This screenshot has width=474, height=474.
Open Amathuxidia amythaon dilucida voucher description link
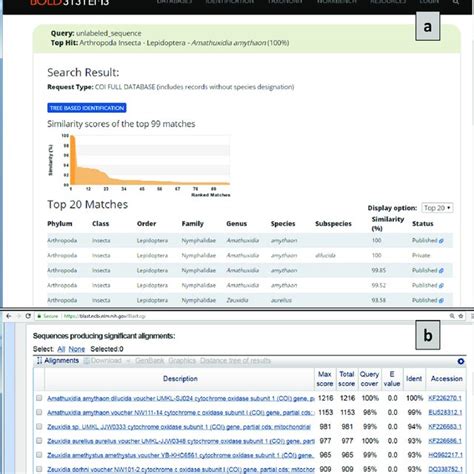pyautogui.click(x=181, y=398)
